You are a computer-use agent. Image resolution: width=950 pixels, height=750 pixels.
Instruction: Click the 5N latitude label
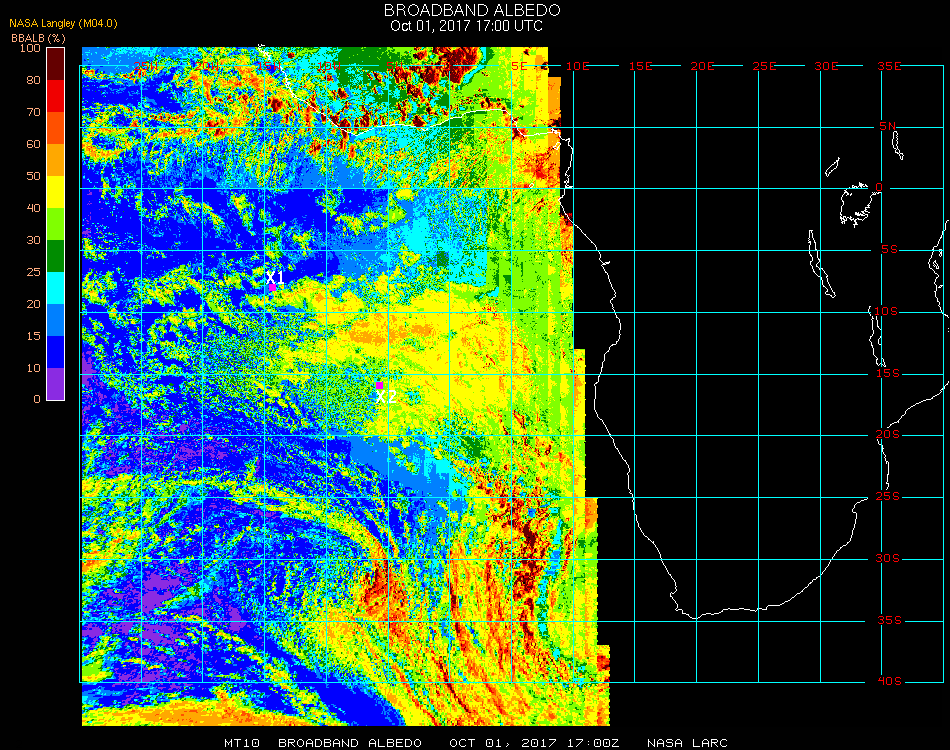click(x=888, y=126)
